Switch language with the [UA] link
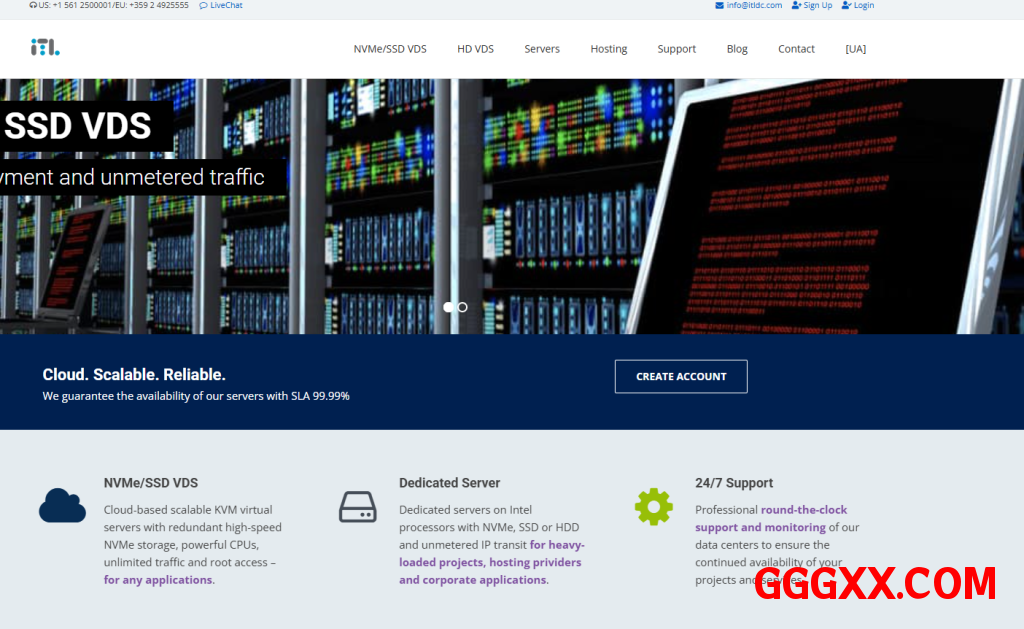The width and height of the screenshot is (1024, 629). tap(855, 49)
